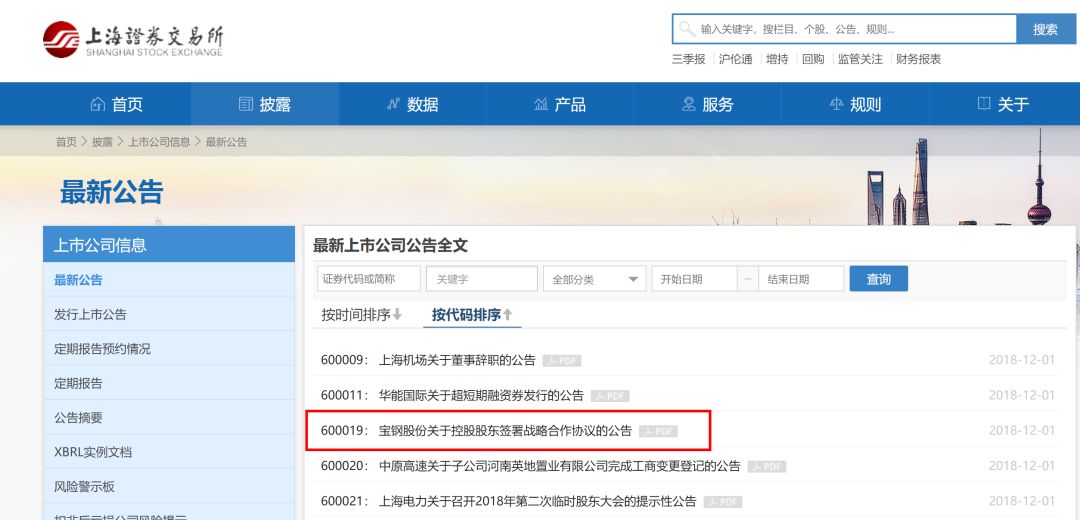
Task: Click the document icon beside 披露
Action: point(246,104)
